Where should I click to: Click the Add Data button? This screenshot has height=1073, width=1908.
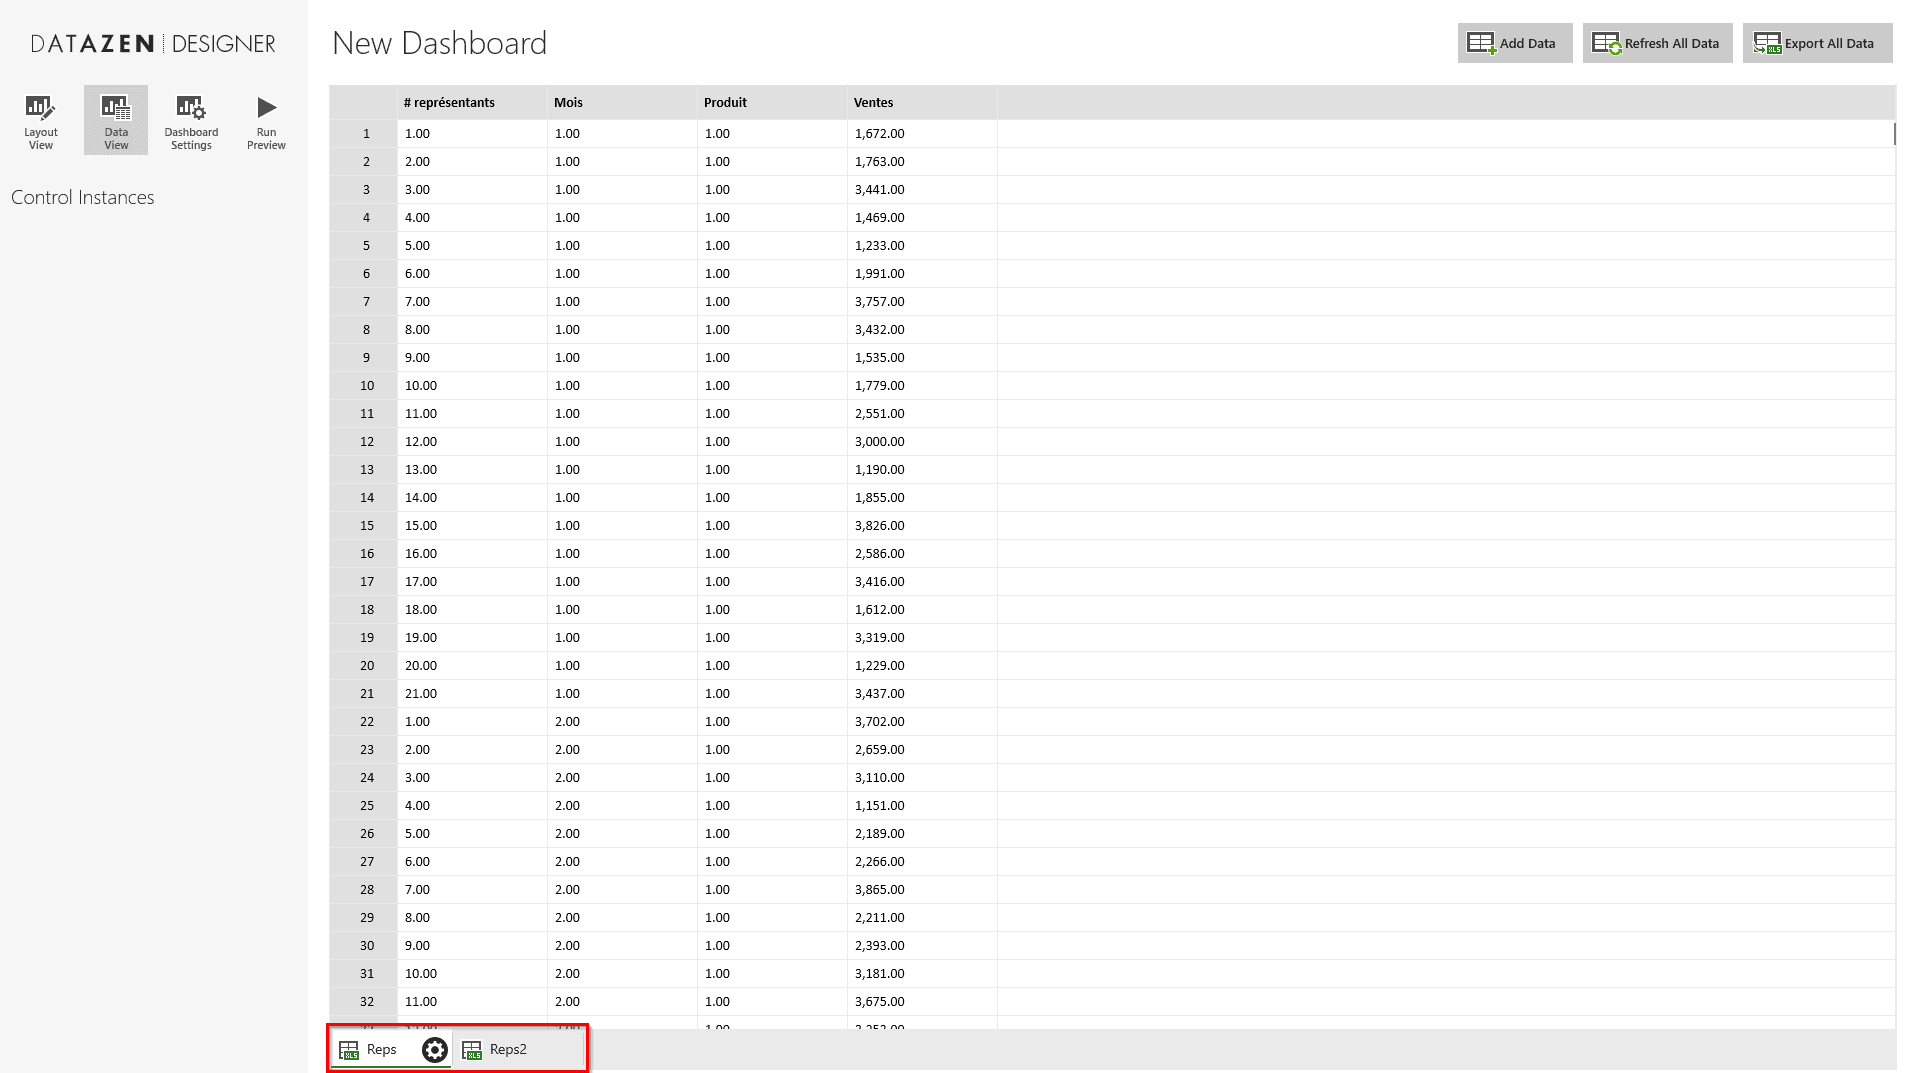[x=1514, y=43]
